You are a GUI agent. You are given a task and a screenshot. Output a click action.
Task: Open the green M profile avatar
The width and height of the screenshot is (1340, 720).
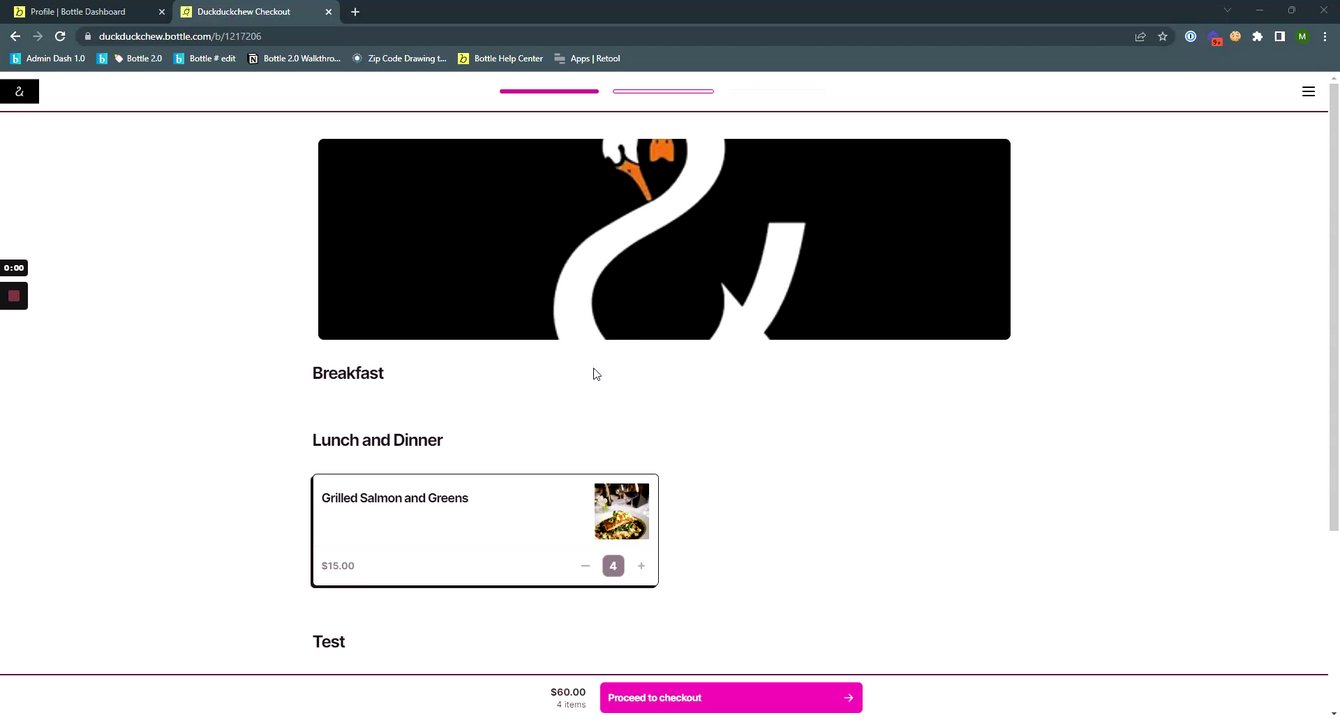click(1302, 36)
